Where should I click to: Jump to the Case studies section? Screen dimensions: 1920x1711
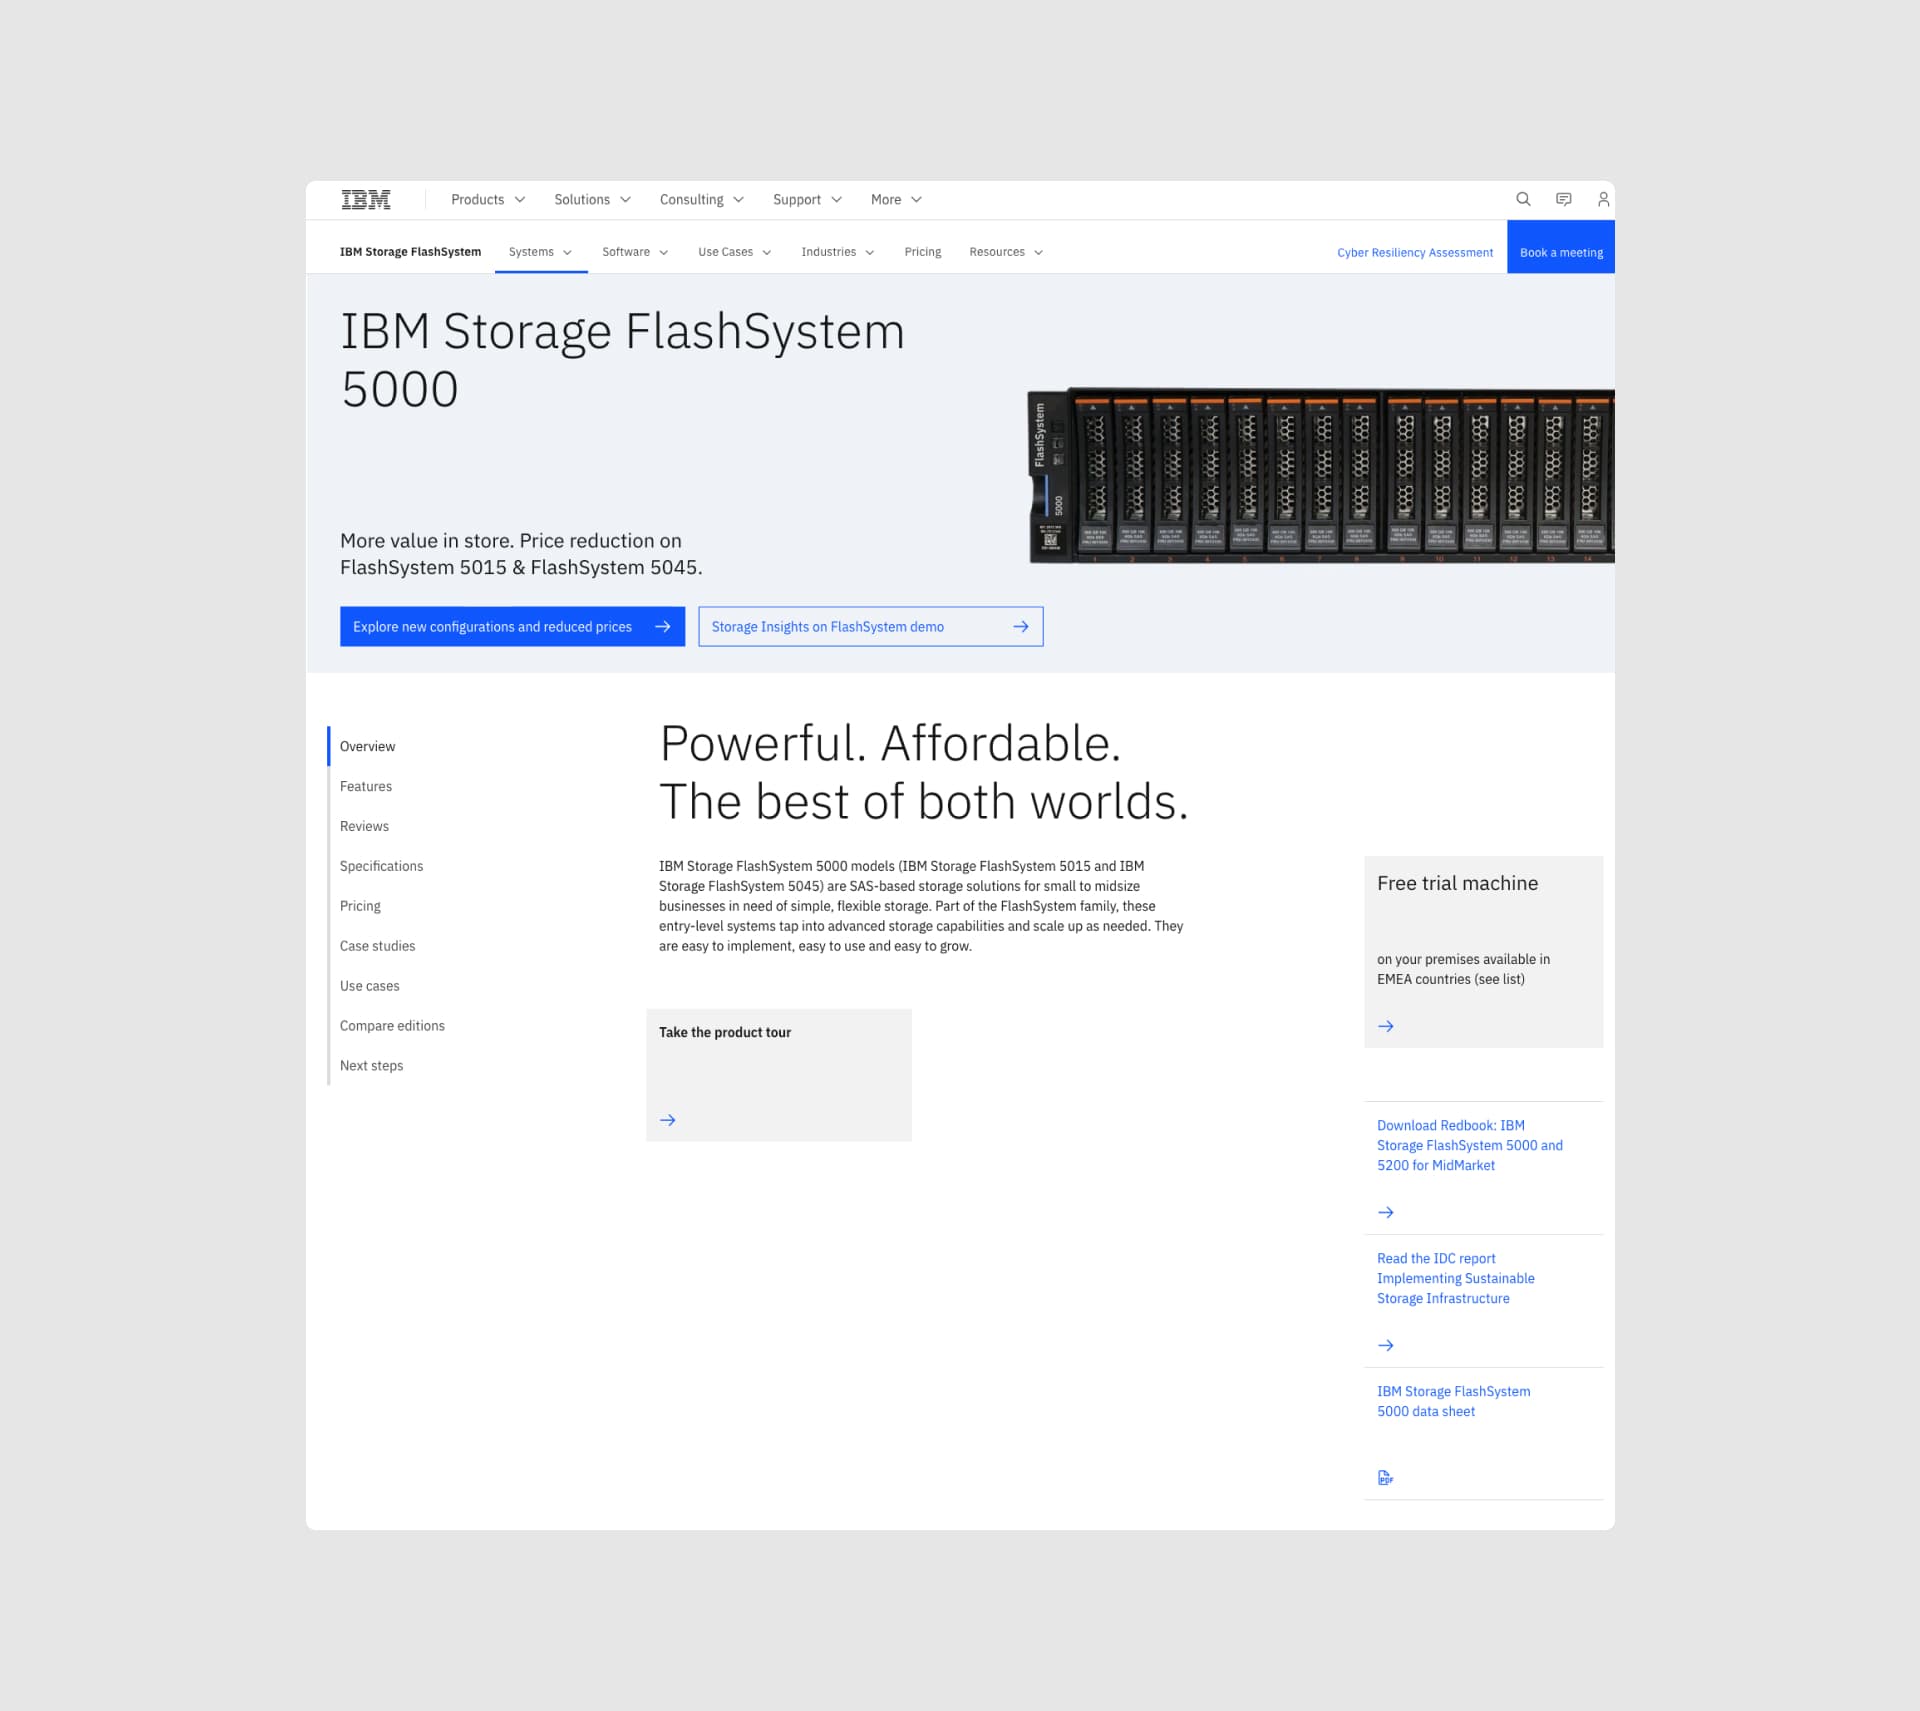click(x=377, y=947)
